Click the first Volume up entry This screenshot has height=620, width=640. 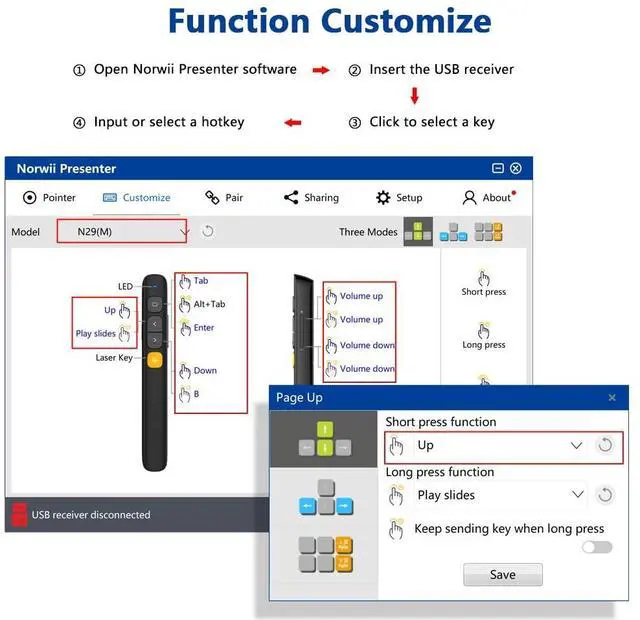354,296
